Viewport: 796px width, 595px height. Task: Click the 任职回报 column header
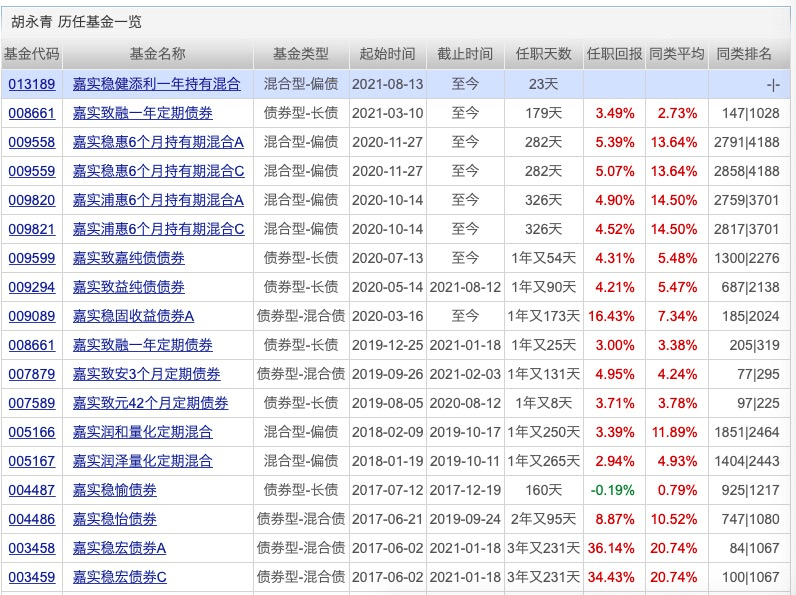(614, 54)
